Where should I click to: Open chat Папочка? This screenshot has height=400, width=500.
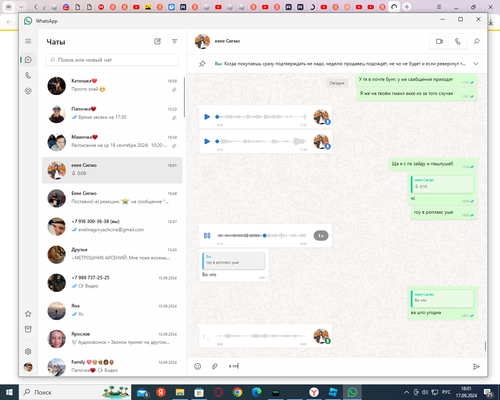pos(112,114)
